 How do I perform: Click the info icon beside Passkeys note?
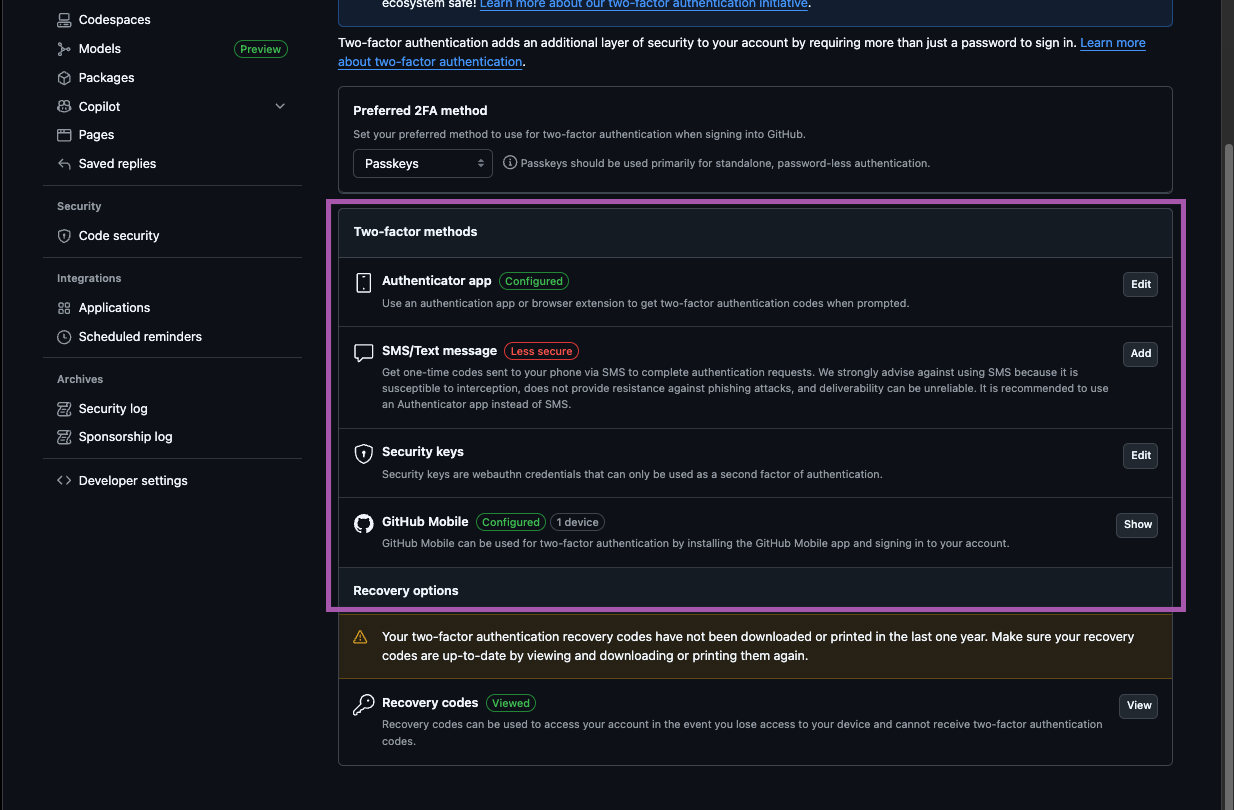coord(510,162)
